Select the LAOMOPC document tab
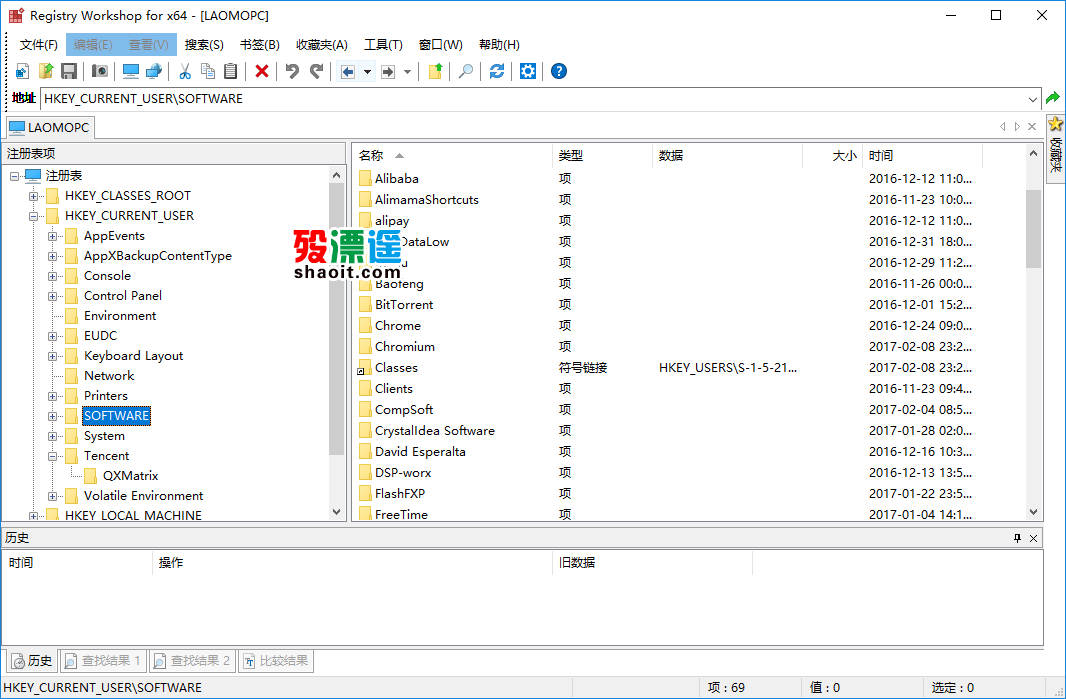 (50, 127)
